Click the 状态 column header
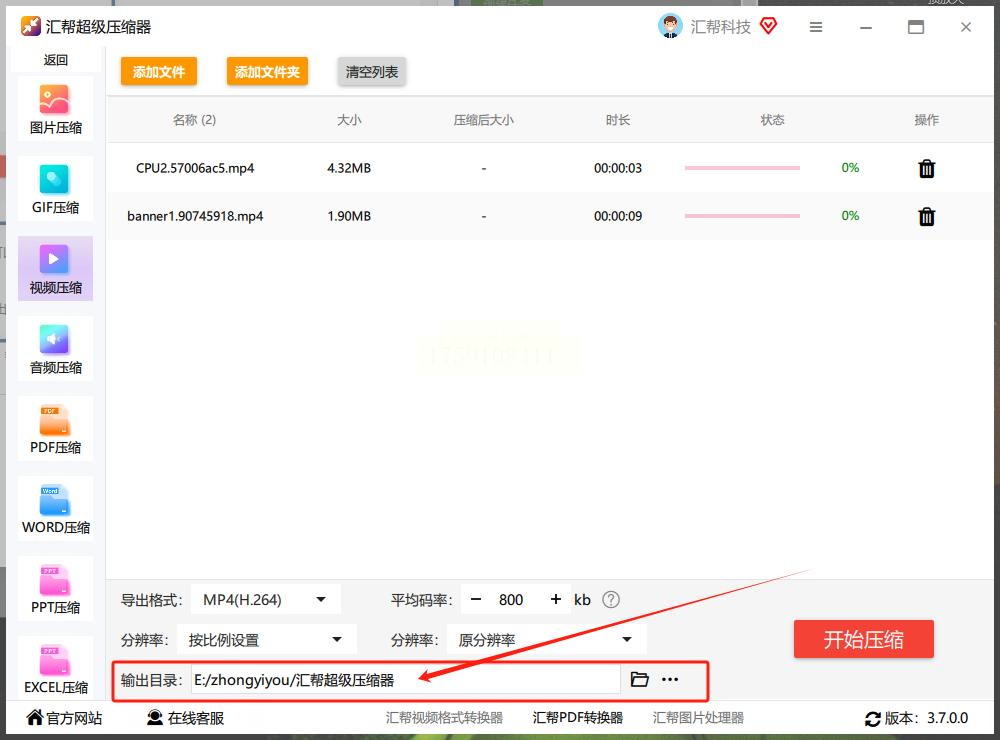 pos(772,120)
